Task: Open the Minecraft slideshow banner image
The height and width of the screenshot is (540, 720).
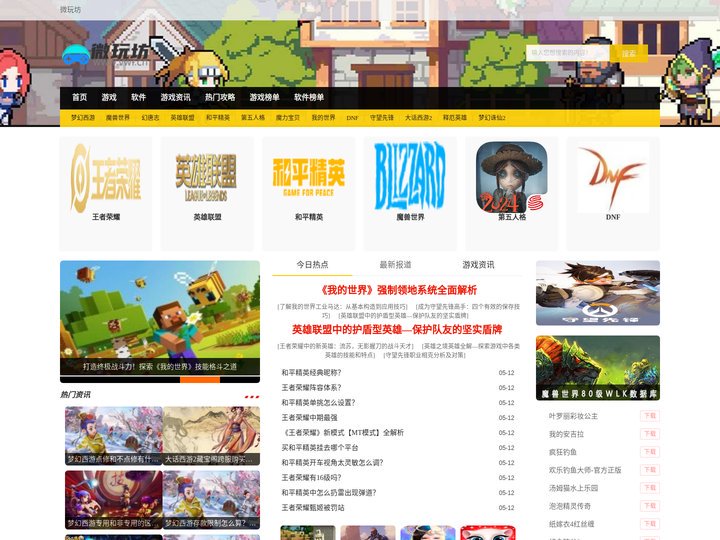Action: click(x=160, y=318)
